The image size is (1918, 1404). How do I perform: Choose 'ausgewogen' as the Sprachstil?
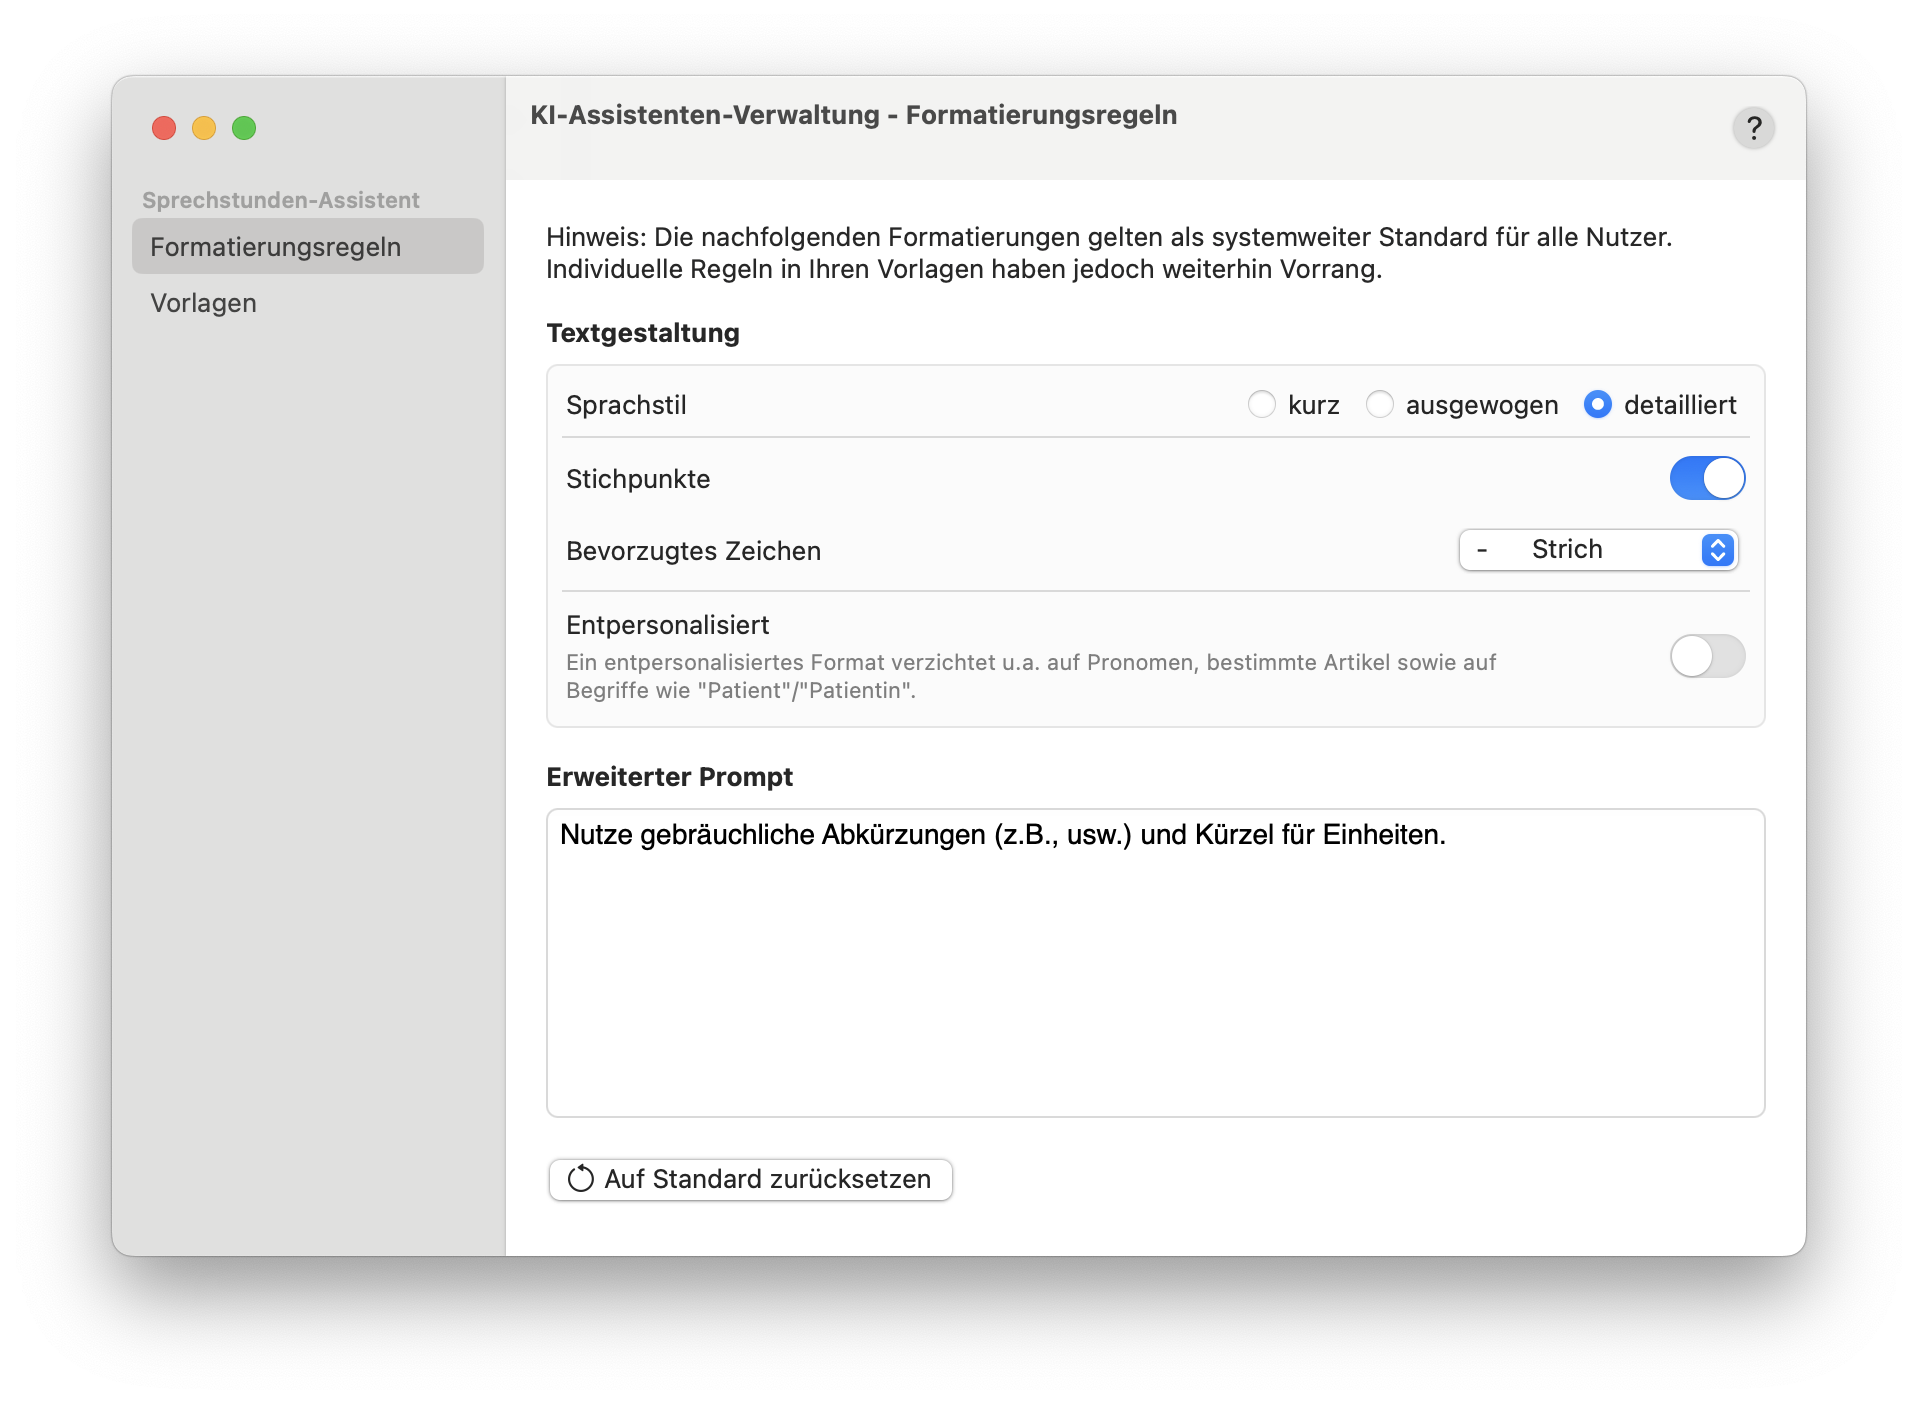1380,405
